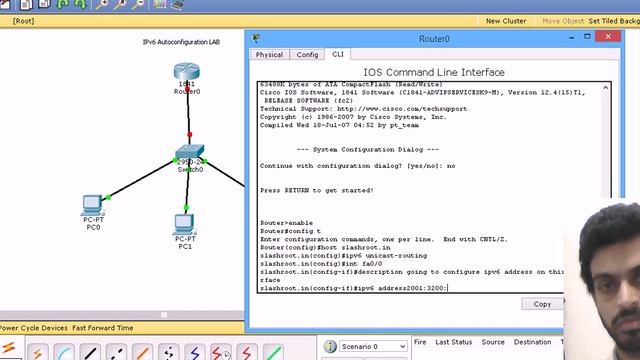The image size is (640, 360).
Task: Choose the green Octal cable
Action: [273, 352]
